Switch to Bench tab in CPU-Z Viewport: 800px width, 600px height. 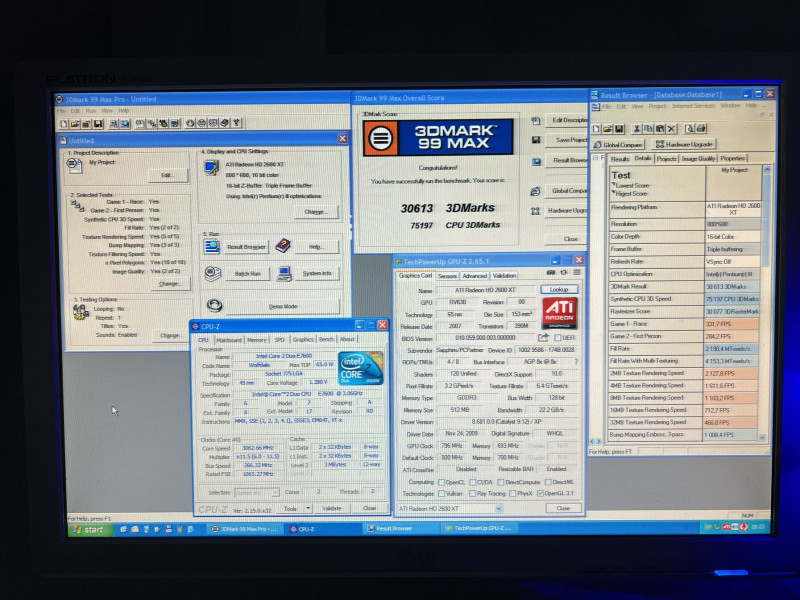coord(326,339)
